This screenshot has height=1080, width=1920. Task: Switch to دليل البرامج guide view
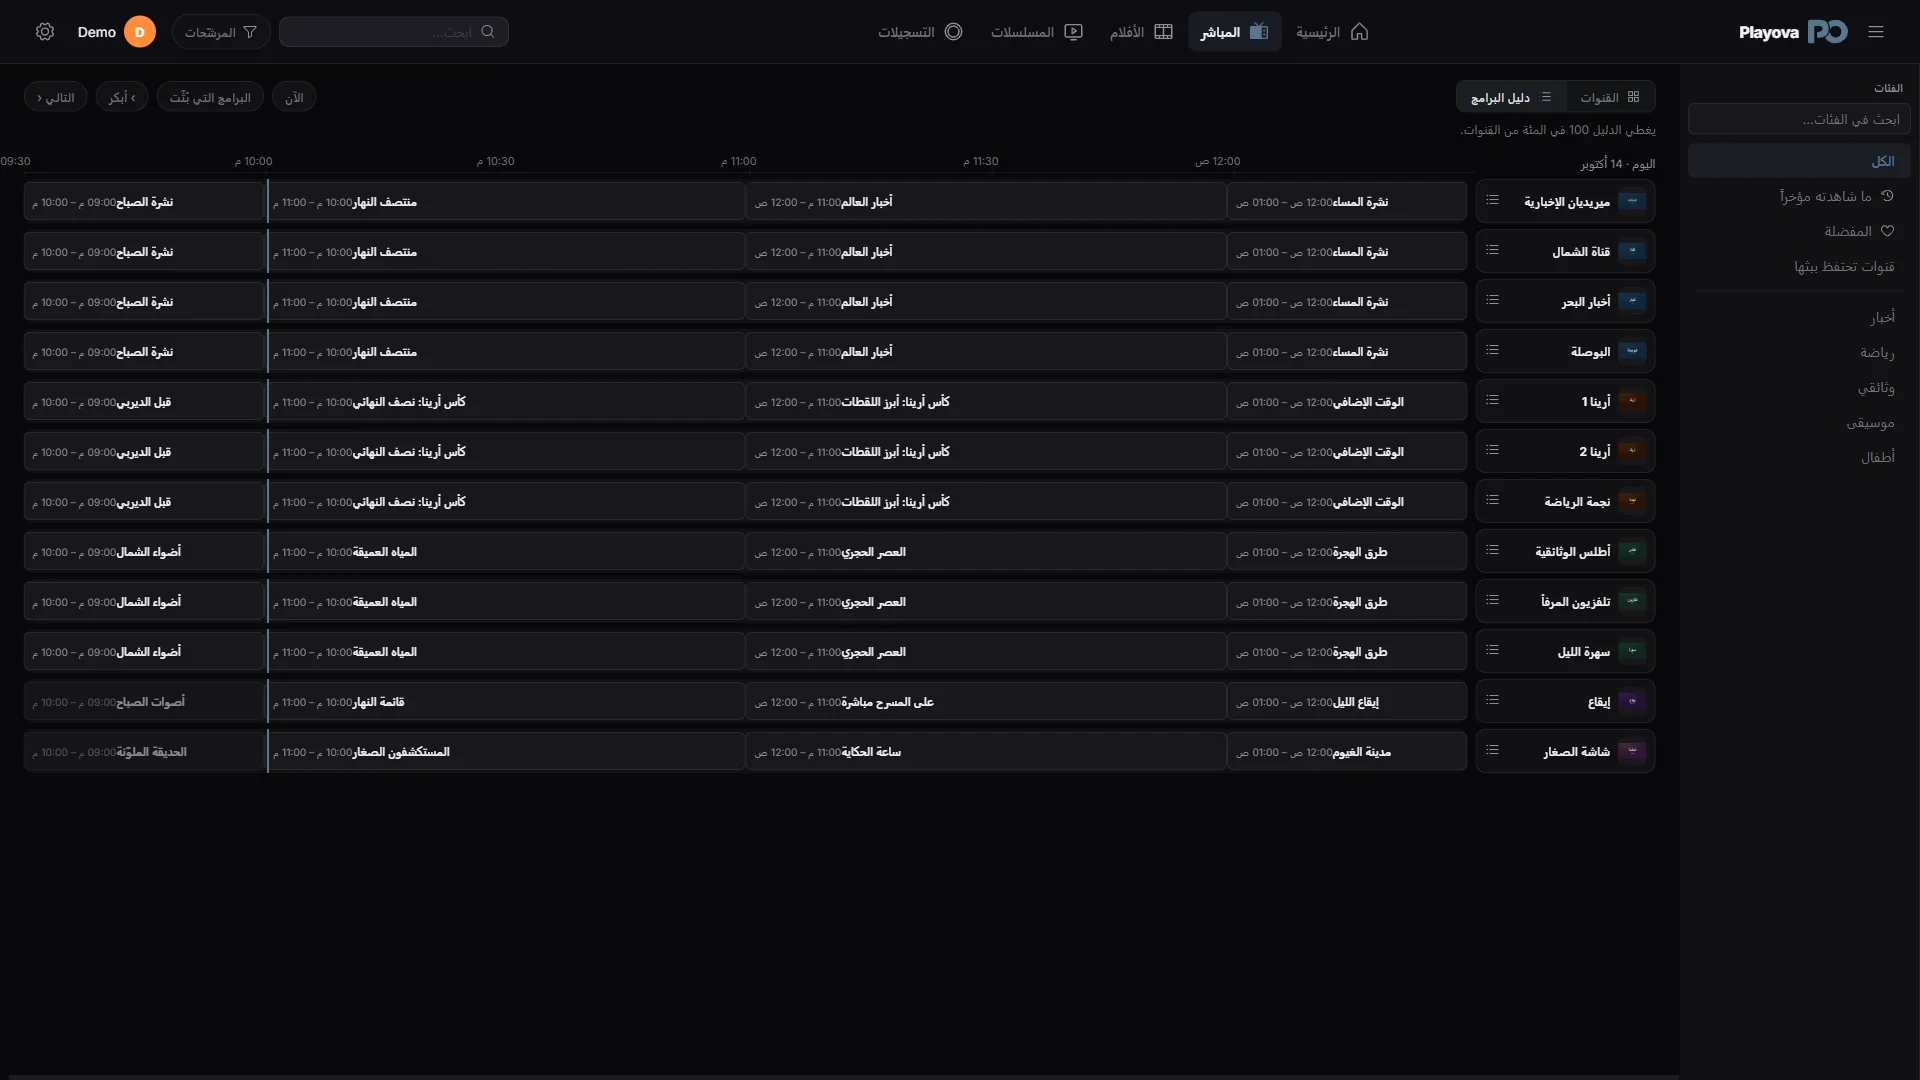pos(1511,97)
